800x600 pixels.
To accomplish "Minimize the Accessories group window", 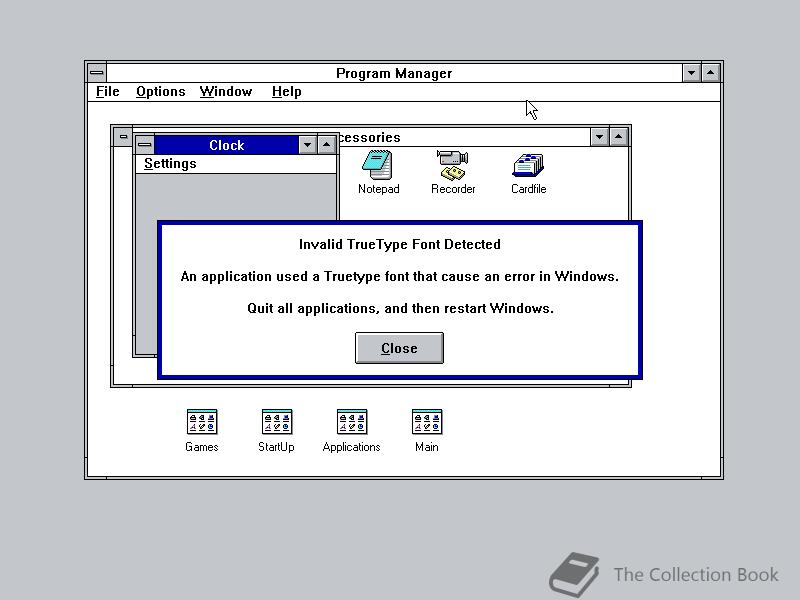I will click(599, 136).
